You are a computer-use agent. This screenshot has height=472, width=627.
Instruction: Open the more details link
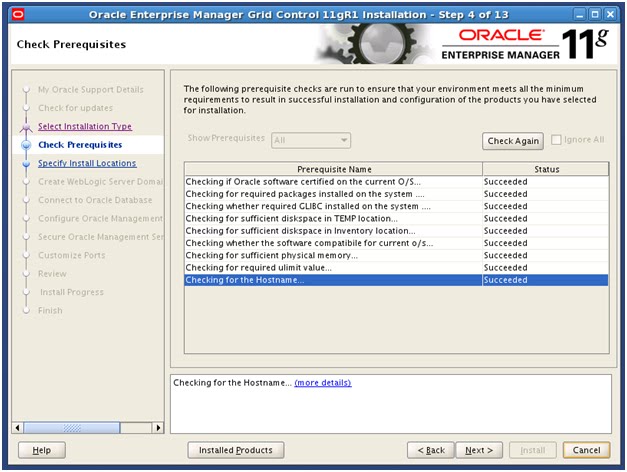[323, 383]
